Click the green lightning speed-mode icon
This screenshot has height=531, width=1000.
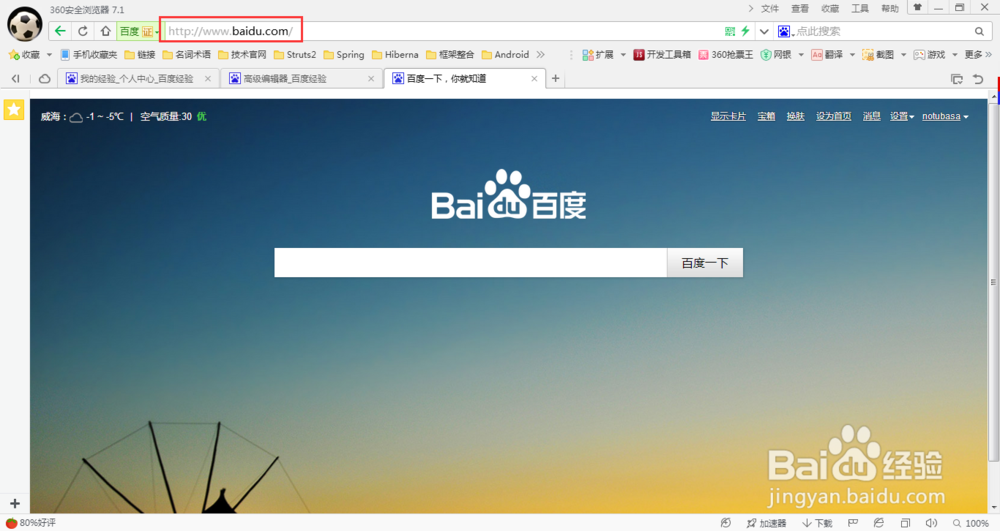point(745,31)
